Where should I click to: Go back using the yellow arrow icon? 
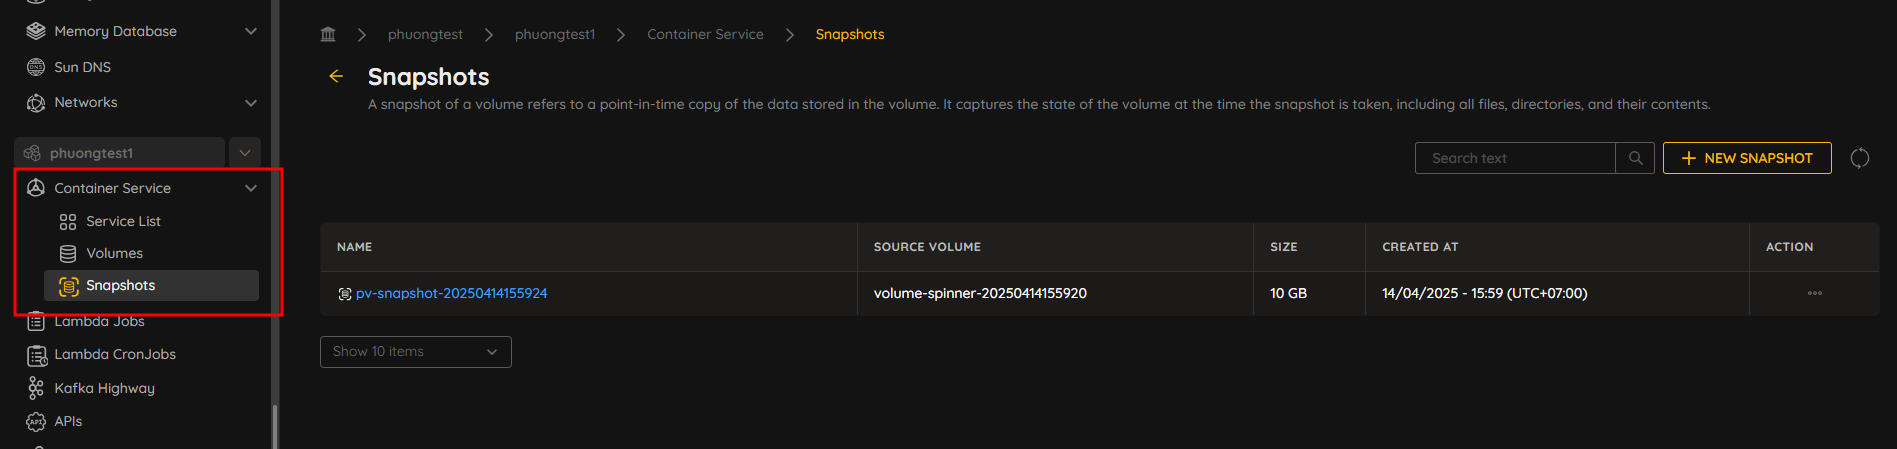pyautogui.click(x=336, y=76)
